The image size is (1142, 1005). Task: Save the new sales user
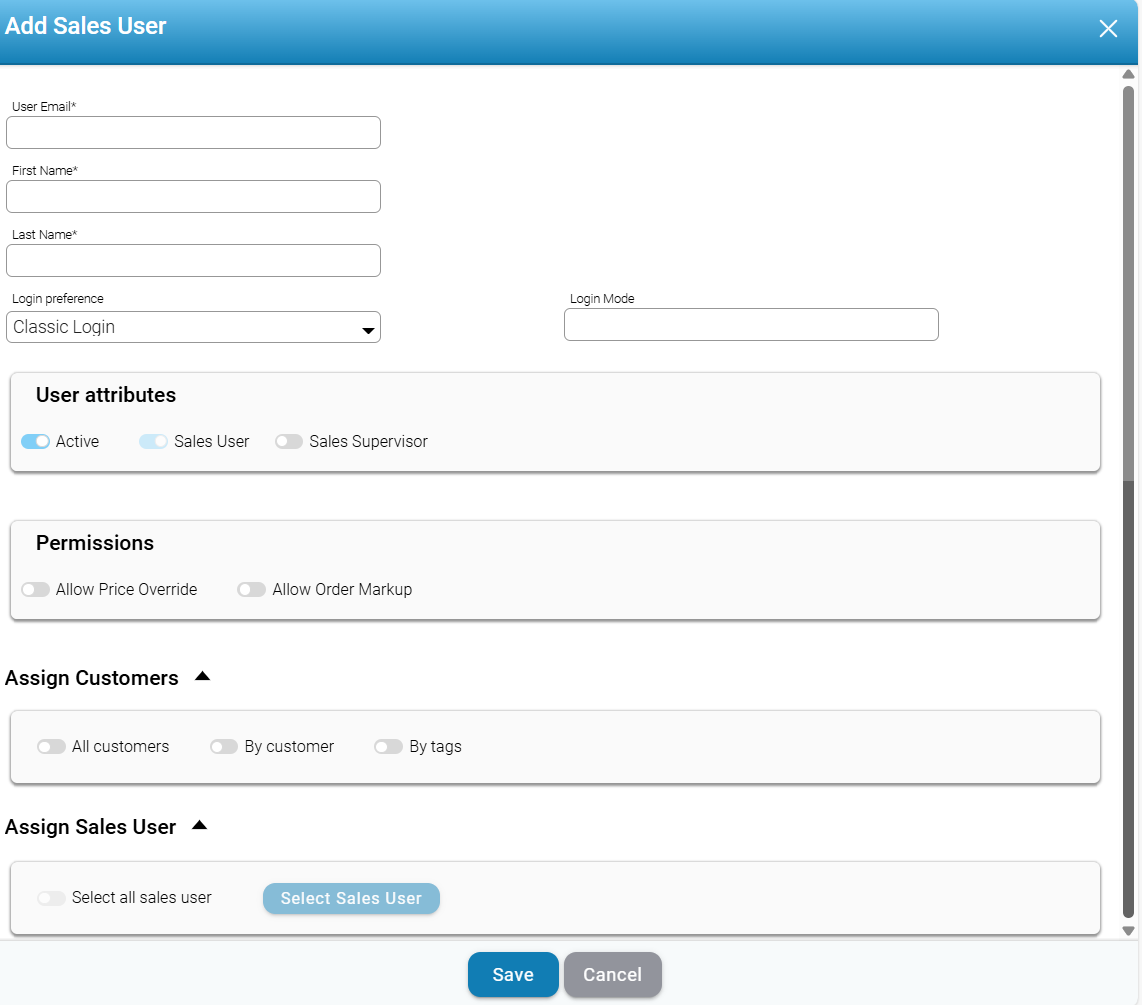pyautogui.click(x=513, y=974)
